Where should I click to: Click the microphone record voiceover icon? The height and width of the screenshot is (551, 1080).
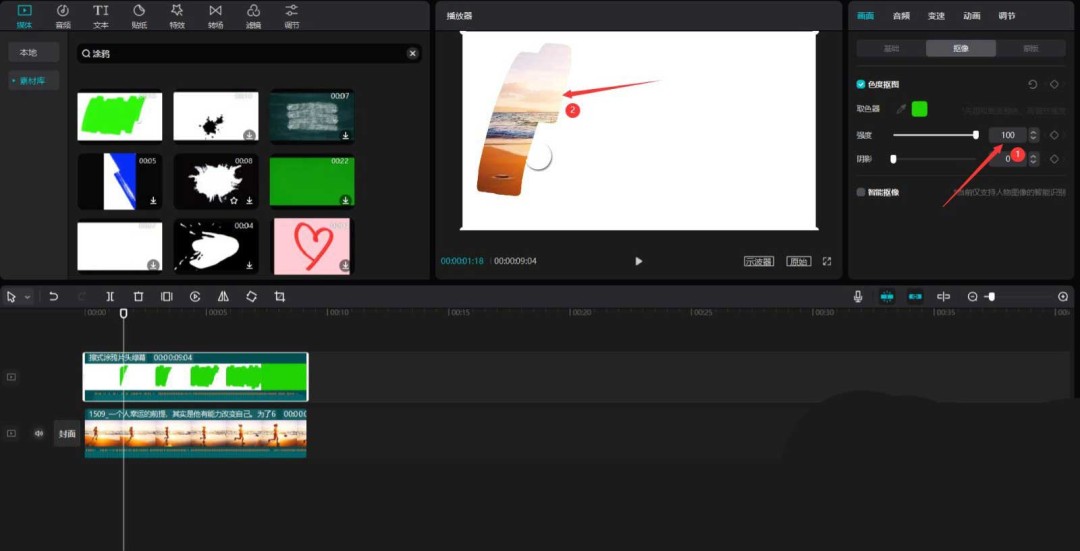click(858, 297)
